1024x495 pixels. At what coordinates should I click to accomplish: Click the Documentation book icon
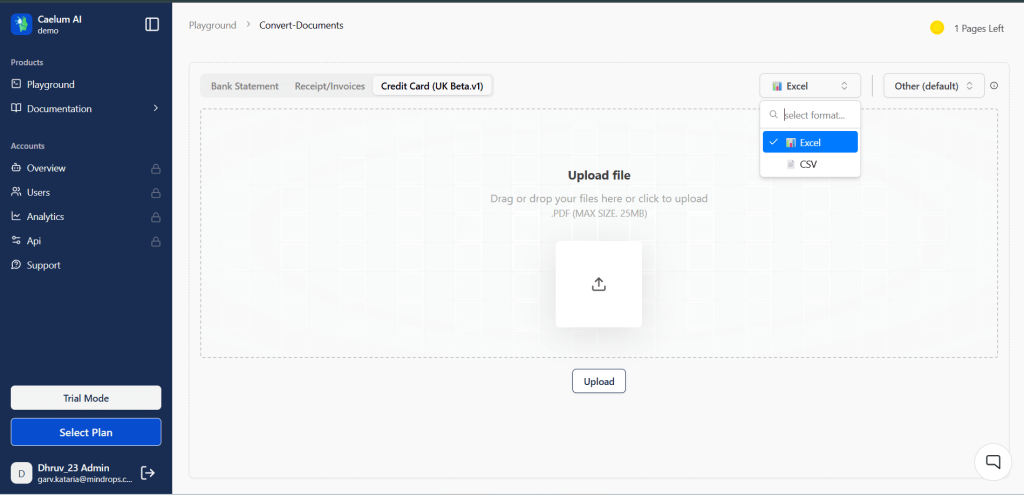coord(16,108)
